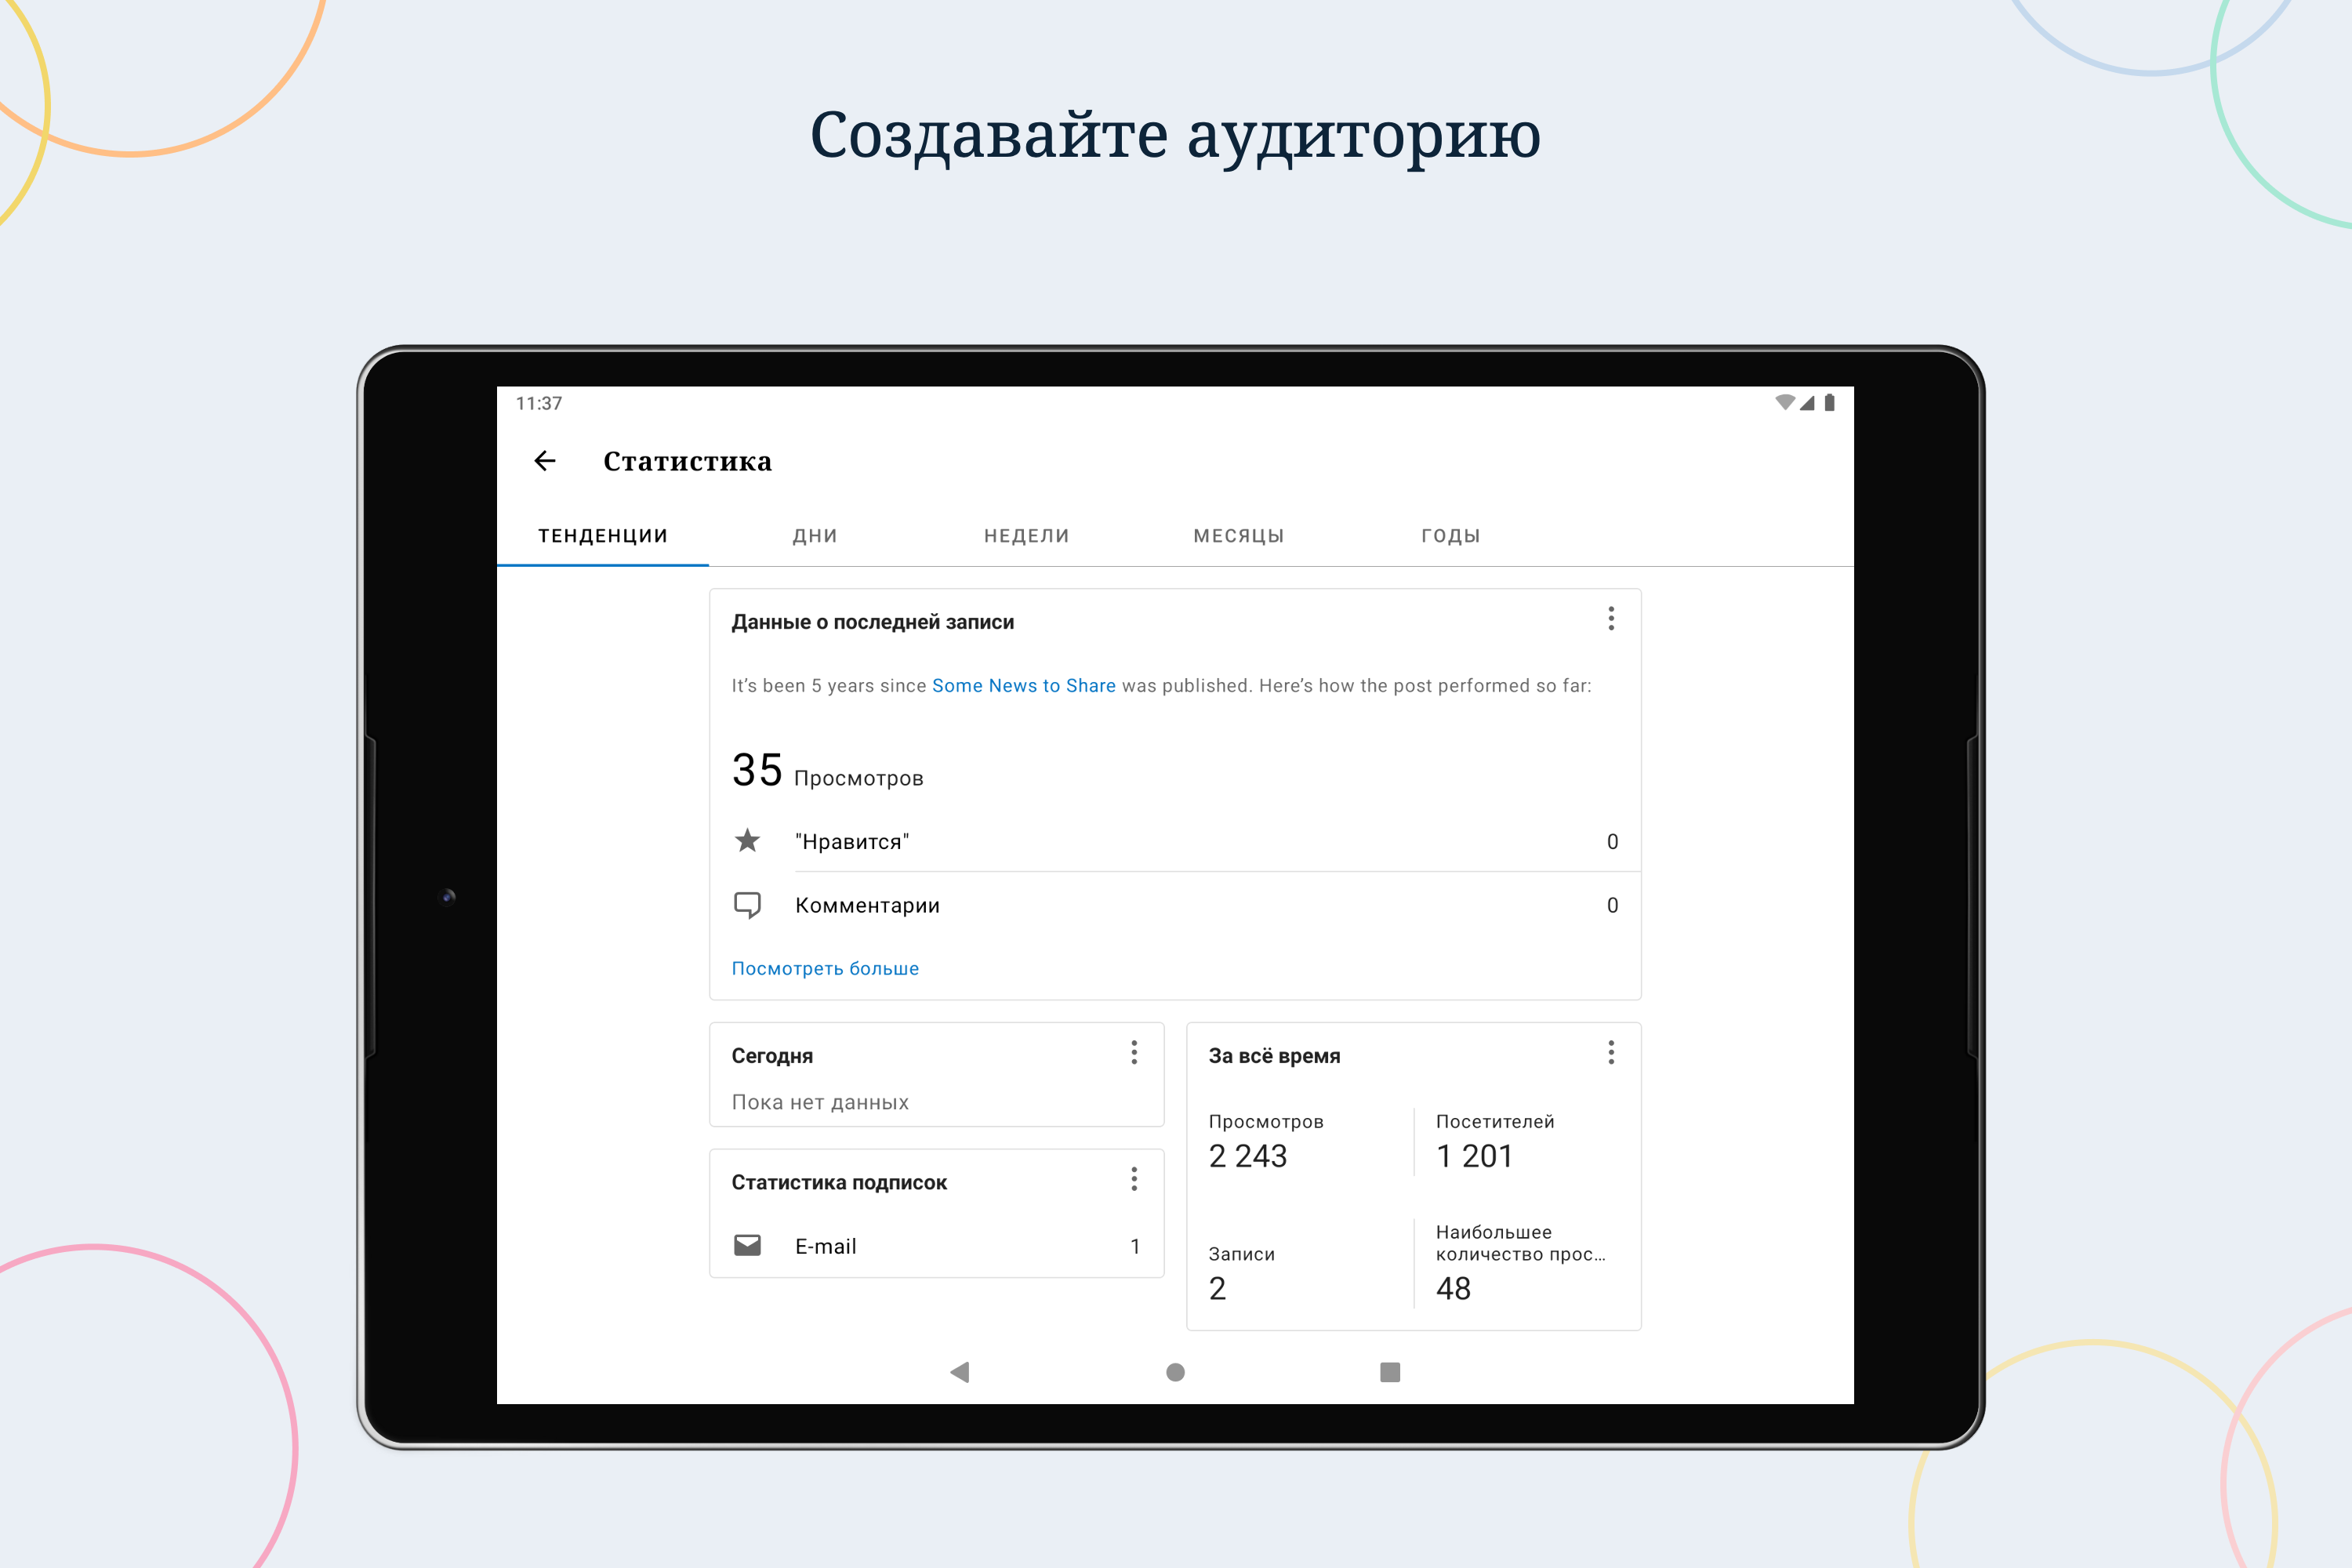The height and width of the screenshot is (1568, 2352).
Task: Tap the cellular signal status icon
Action: pos(1807,403)
